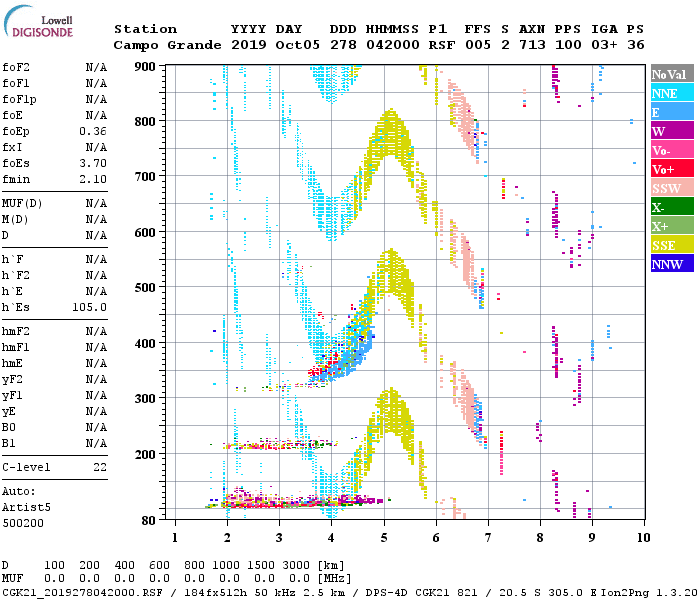The image size is (700, 600).
Task: Click the h`F2 parameter label
Action: point(16,275)
